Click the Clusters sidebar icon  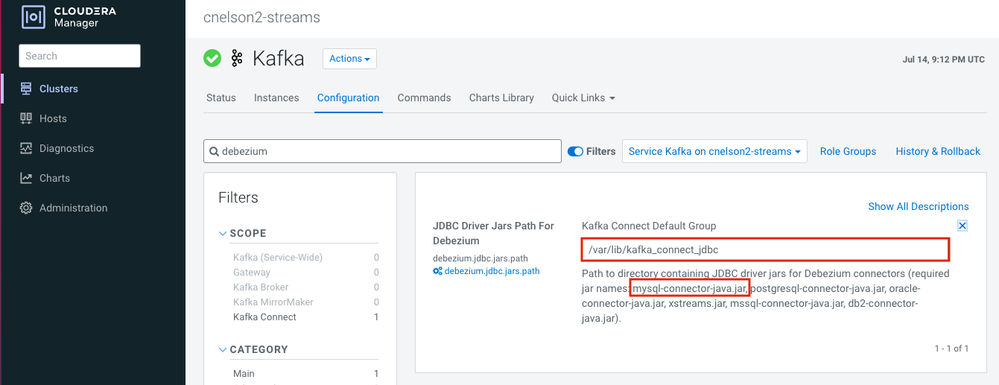[x=26, y=89]
